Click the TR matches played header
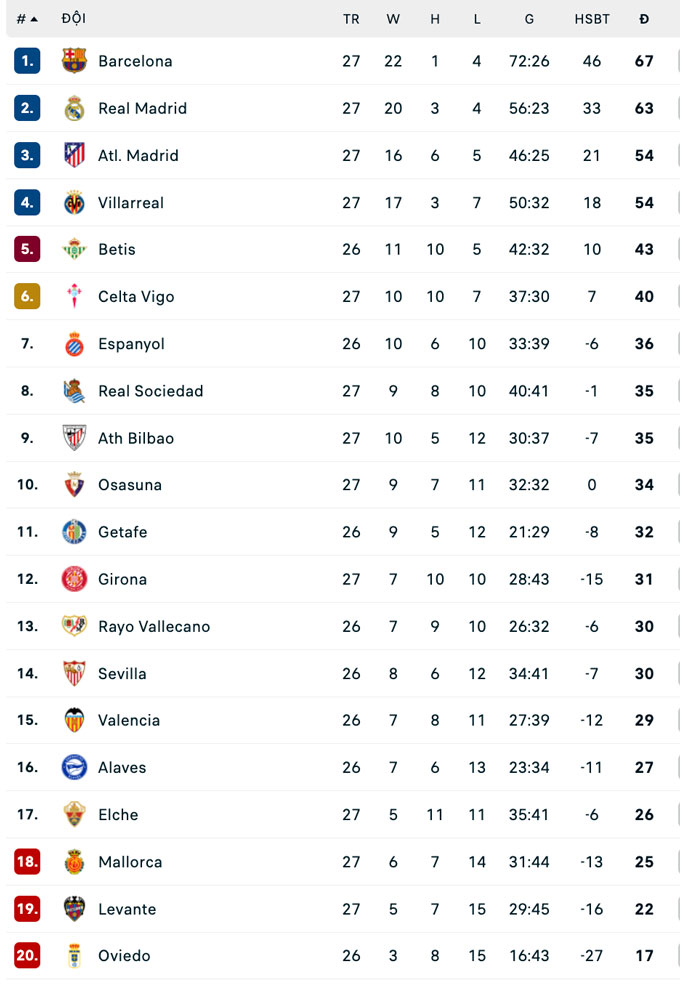The width and height of the screenshot is (680, 984). [351, 19]
